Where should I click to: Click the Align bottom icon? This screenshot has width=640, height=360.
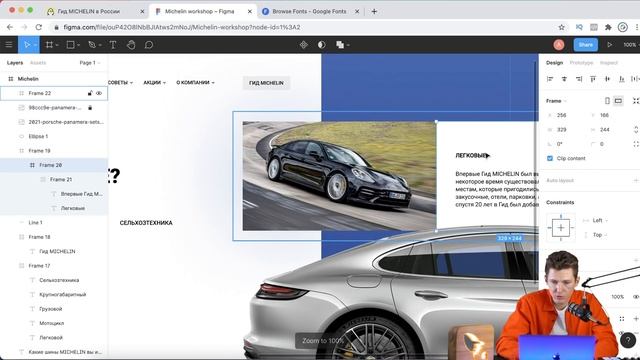pyautogui.click(x=622, y=79)
